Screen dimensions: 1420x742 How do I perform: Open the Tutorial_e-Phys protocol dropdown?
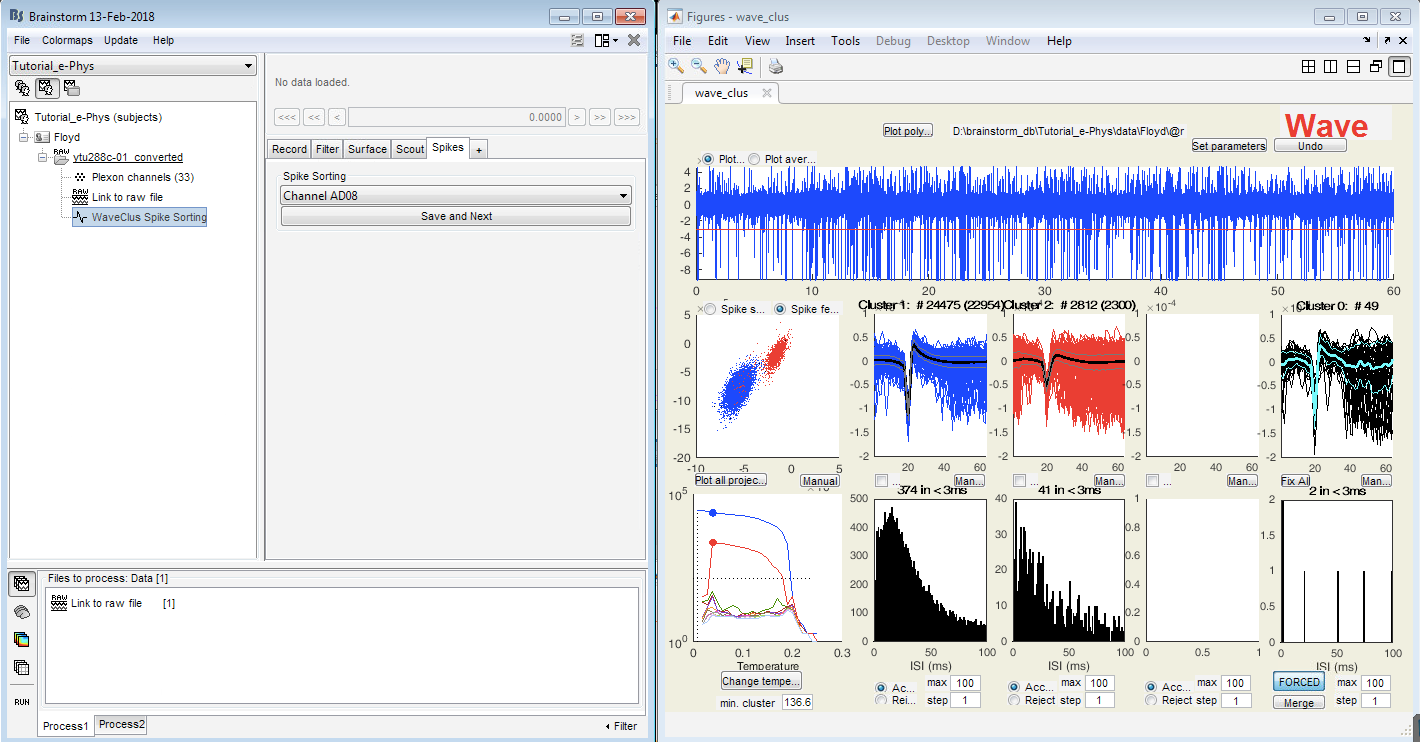[133, 66]
